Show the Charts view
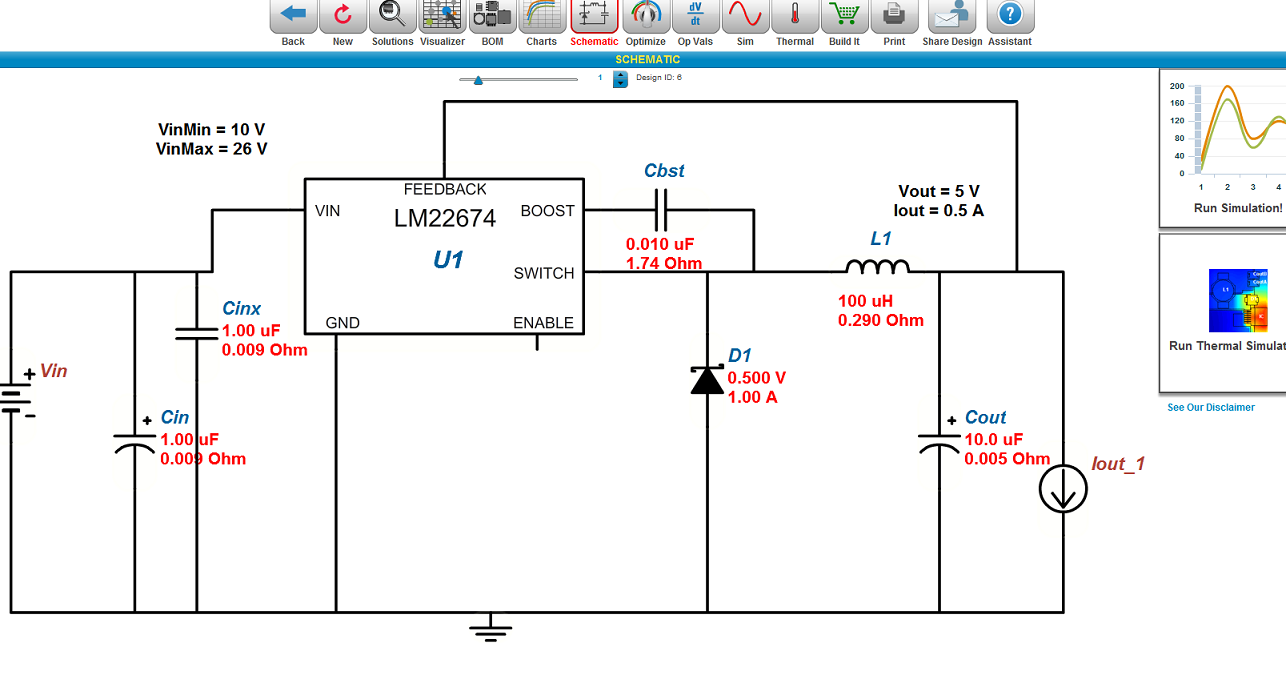This screenshot has height=675, width=1286. pos(542,17)
